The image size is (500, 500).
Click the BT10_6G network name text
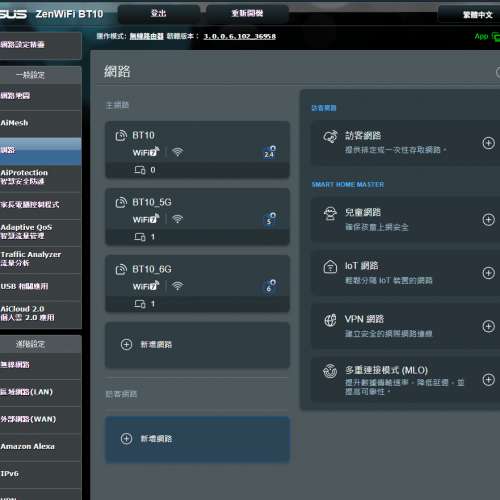[x=152, y=269]
